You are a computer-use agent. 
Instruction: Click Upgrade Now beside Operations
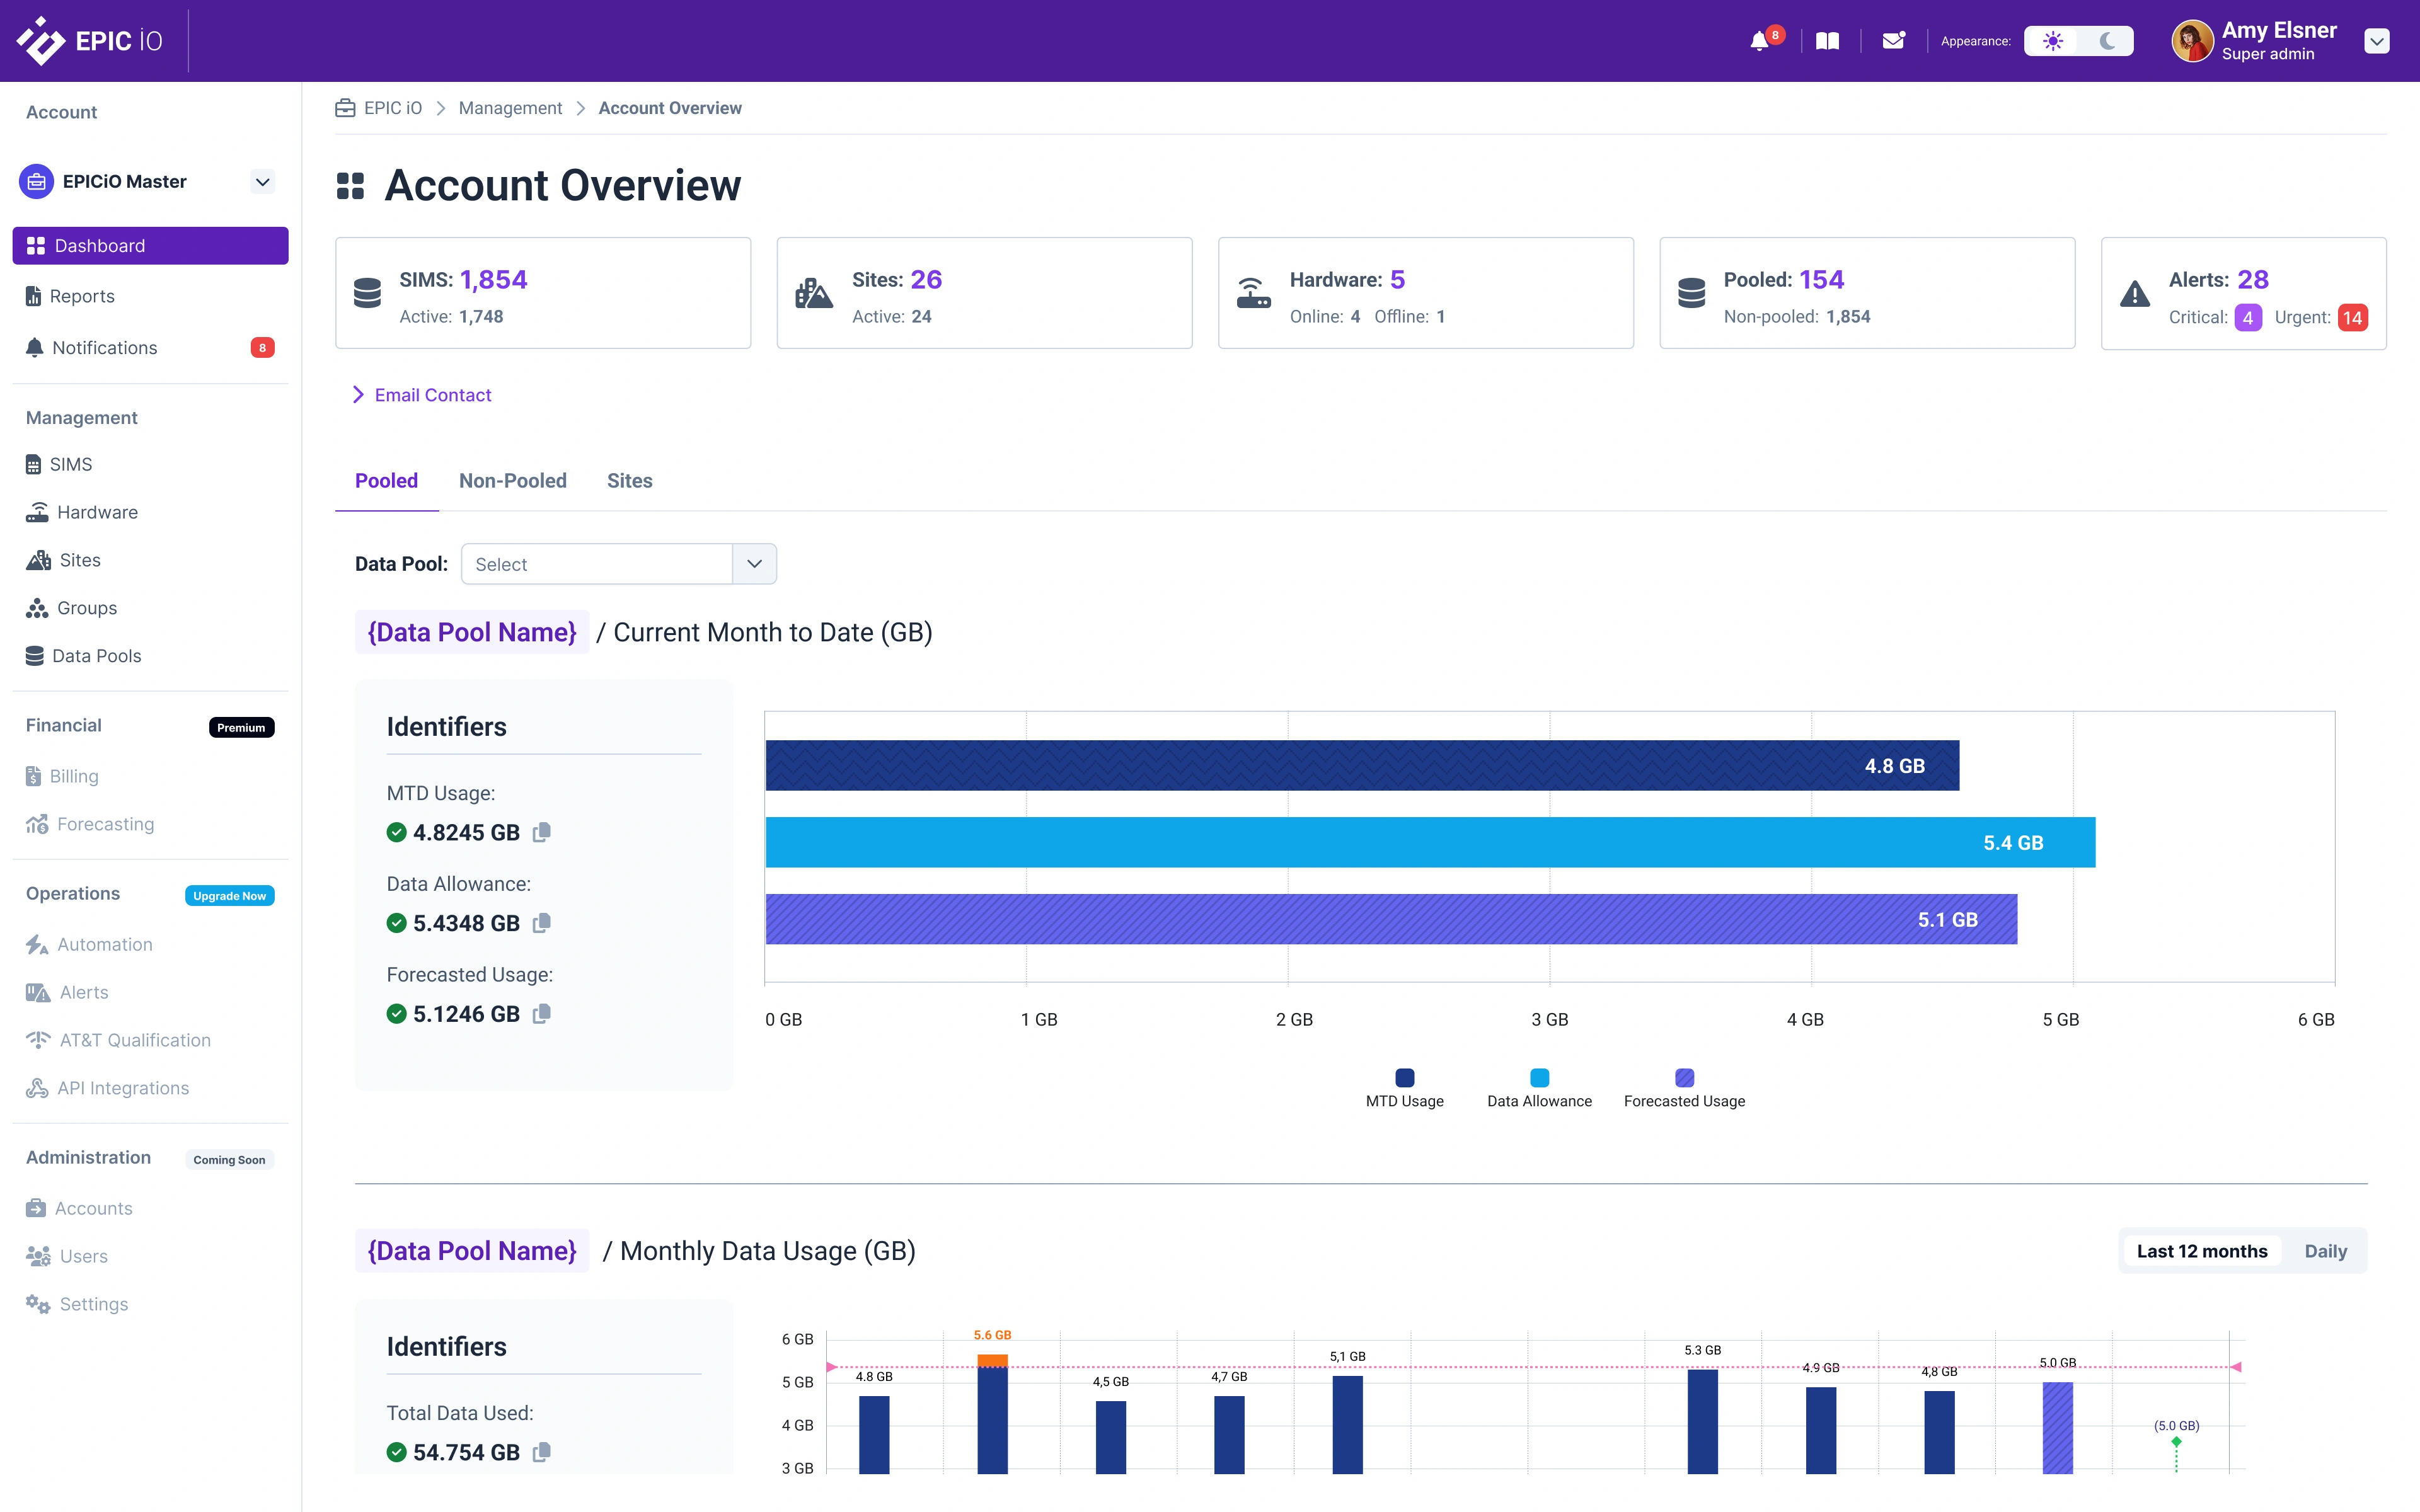point(229,895)
